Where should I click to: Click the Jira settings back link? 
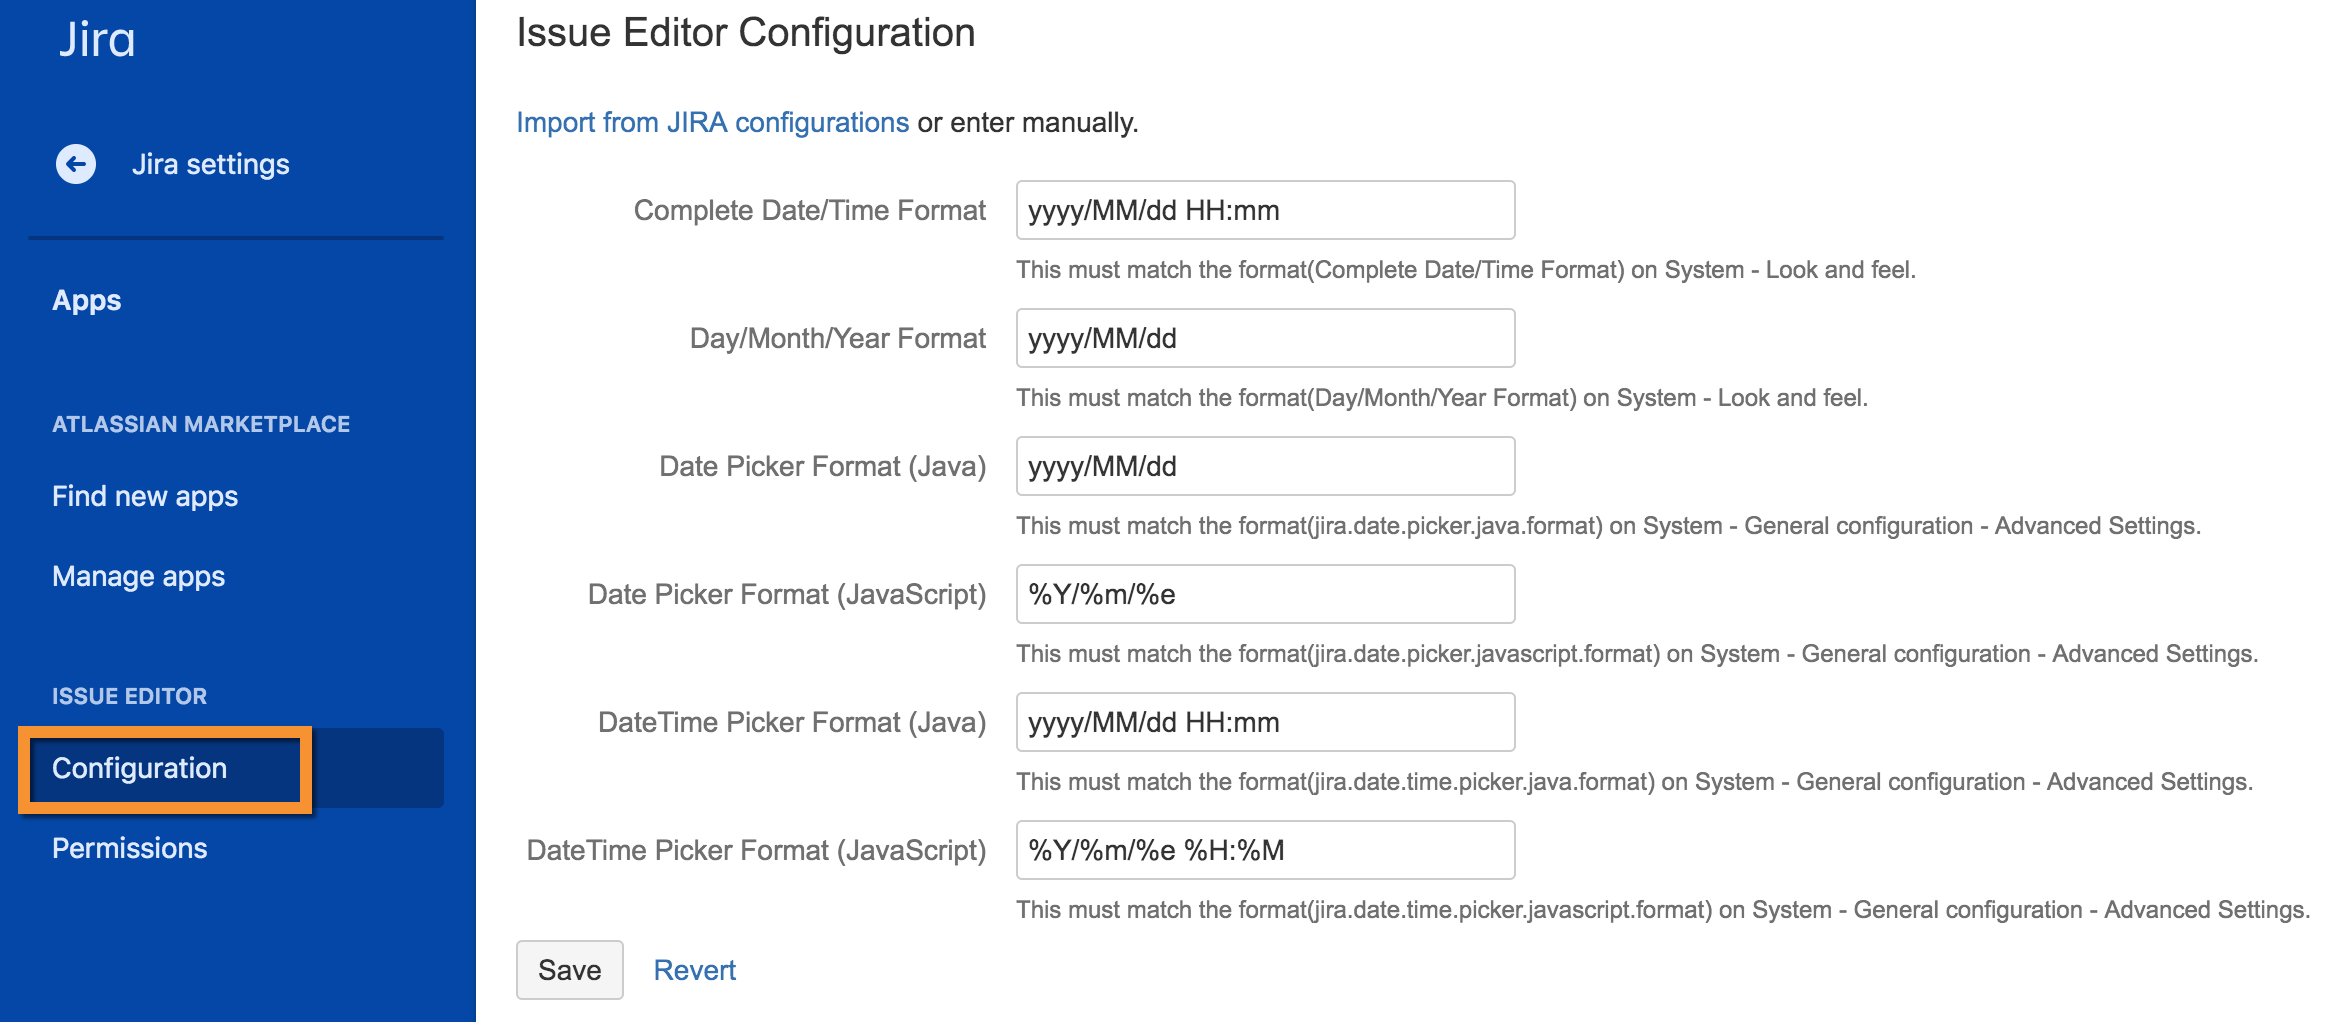210,164
